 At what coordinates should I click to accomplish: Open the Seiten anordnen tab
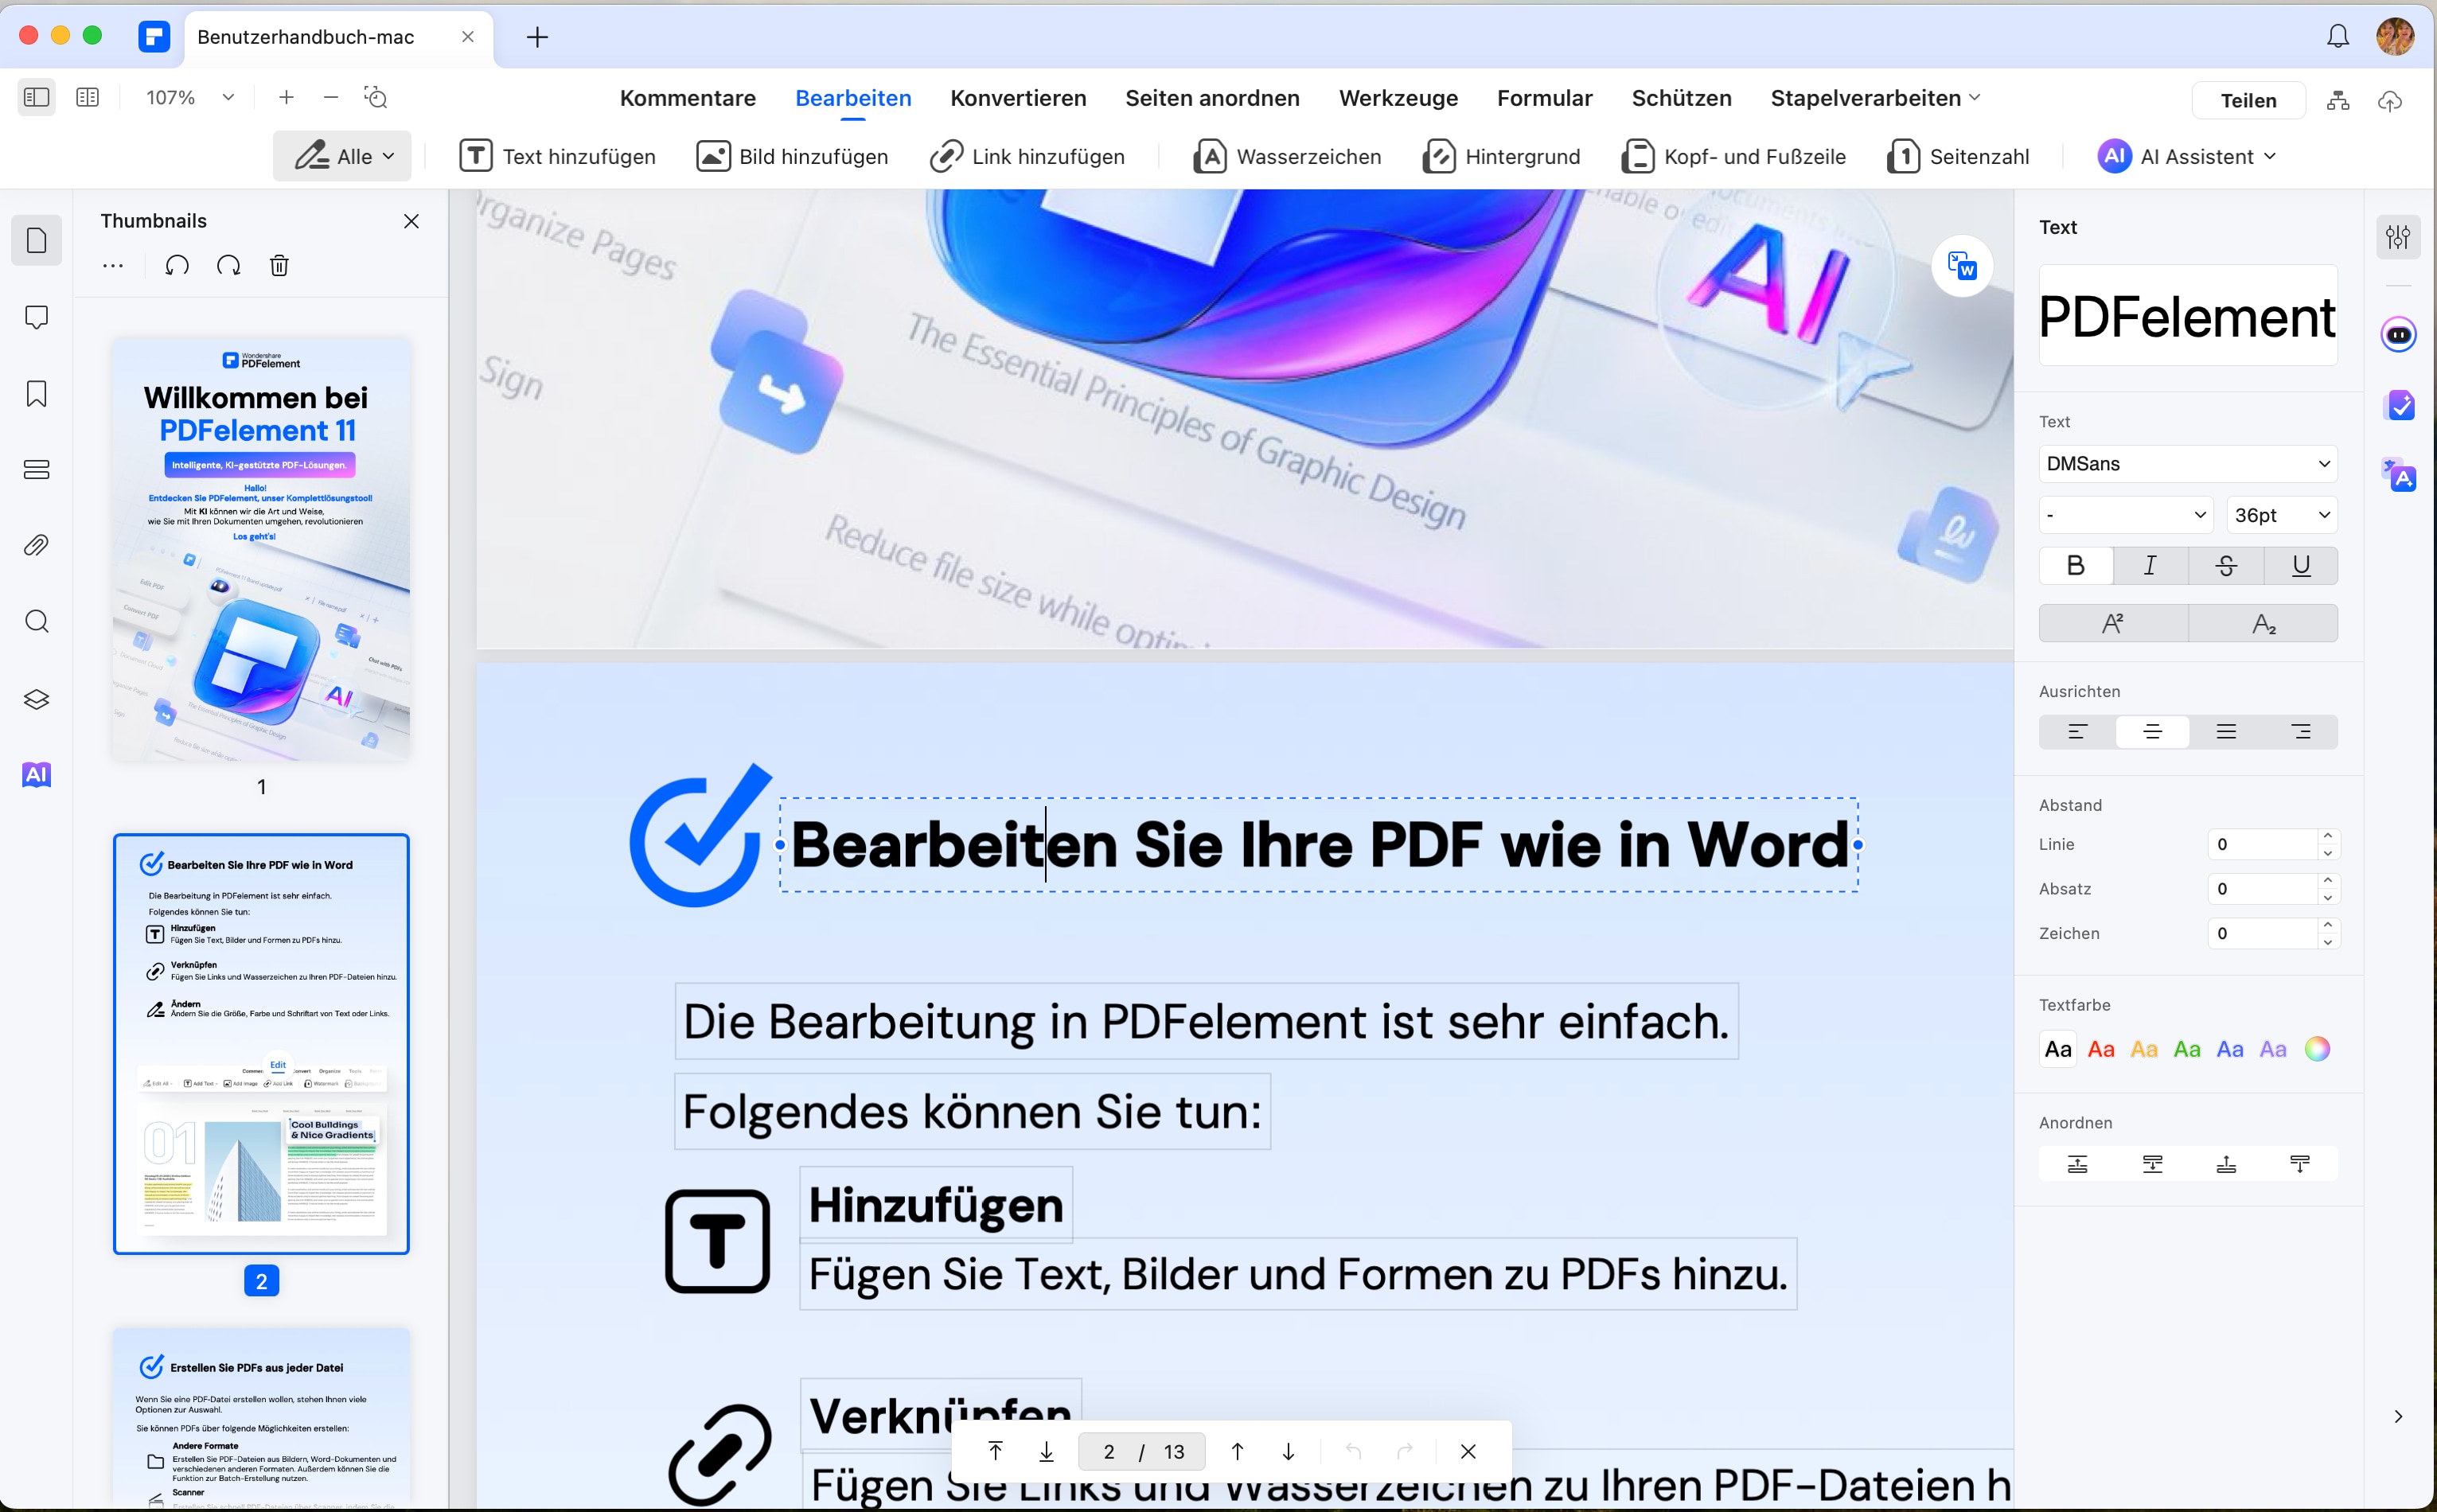pos(1212,98)
